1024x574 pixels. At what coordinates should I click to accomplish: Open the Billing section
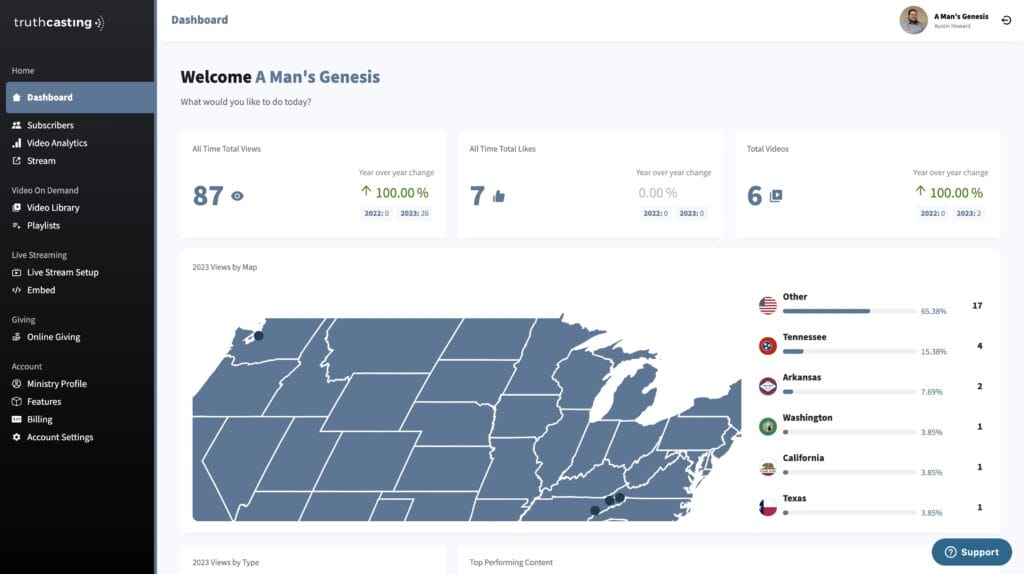click(39, 419)
